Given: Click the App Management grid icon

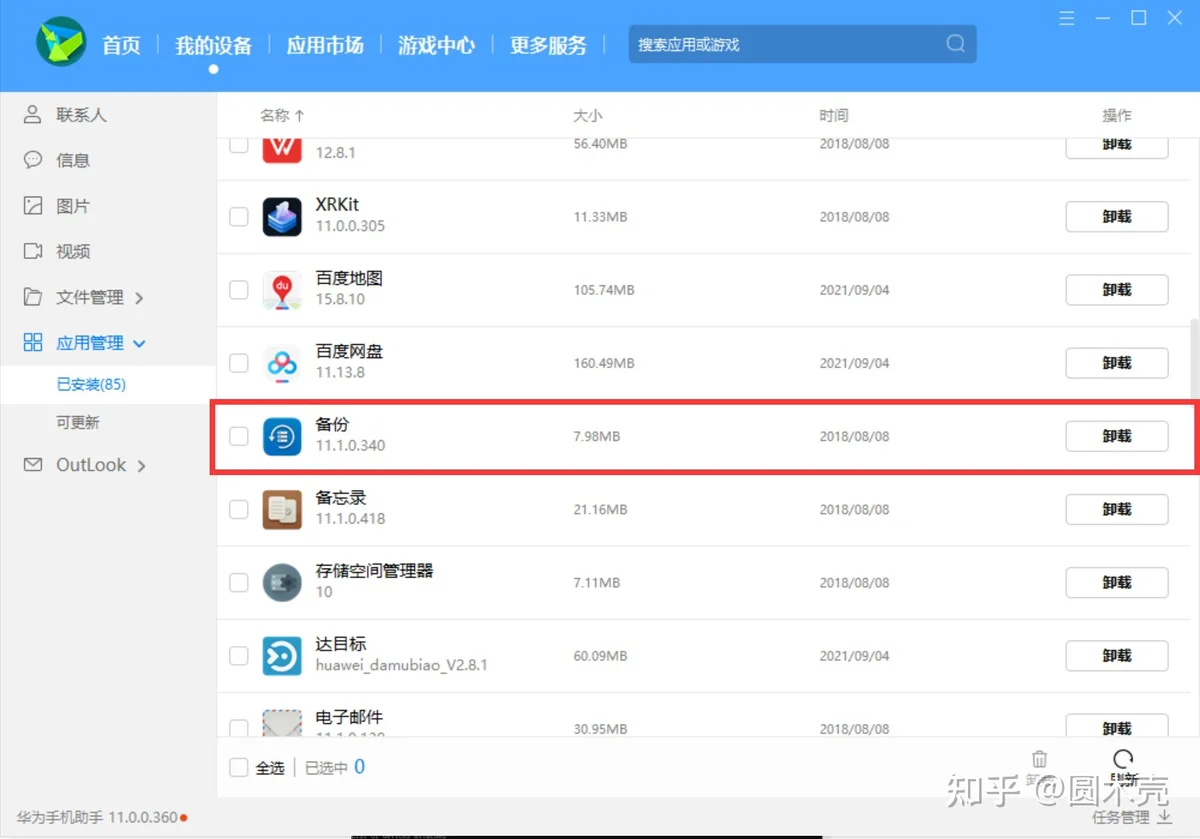Looking at the screenshot, I should pos(33,343).
